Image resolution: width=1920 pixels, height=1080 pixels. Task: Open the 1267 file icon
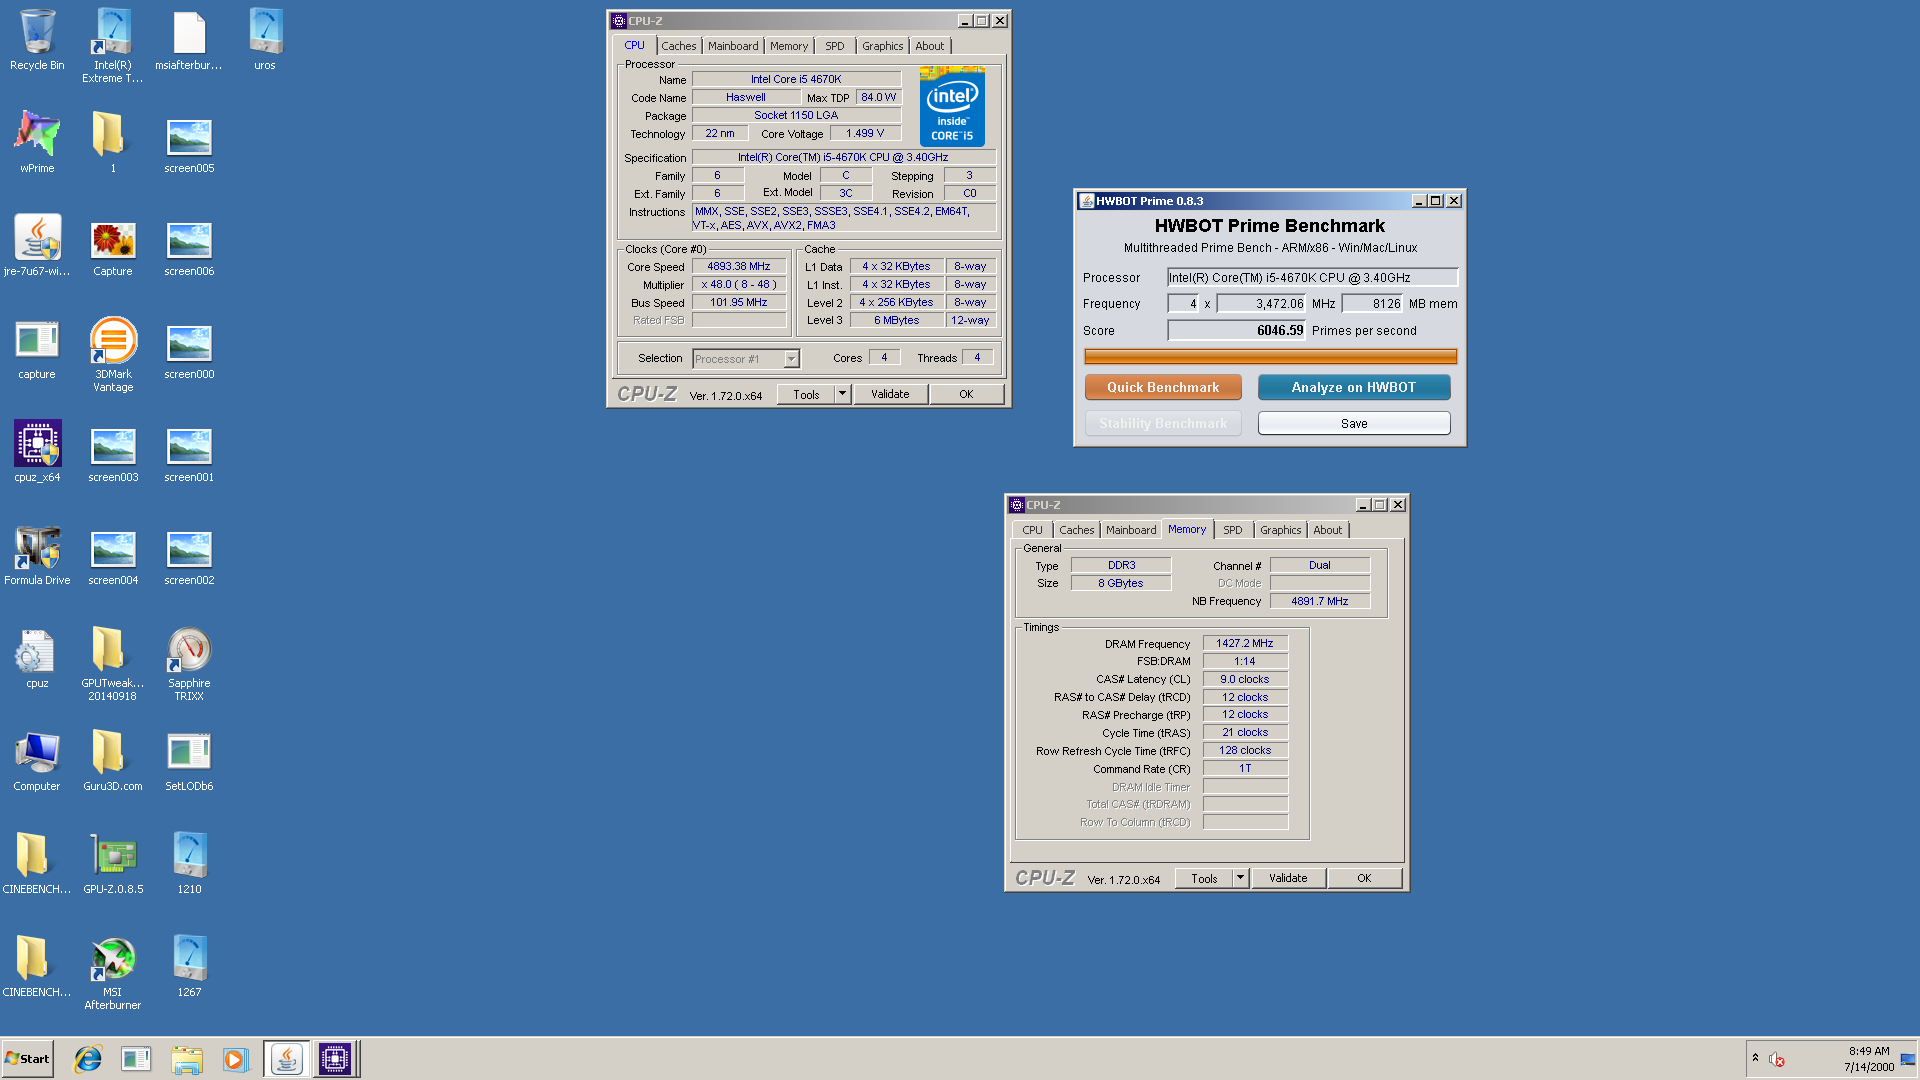click(189, 966)
